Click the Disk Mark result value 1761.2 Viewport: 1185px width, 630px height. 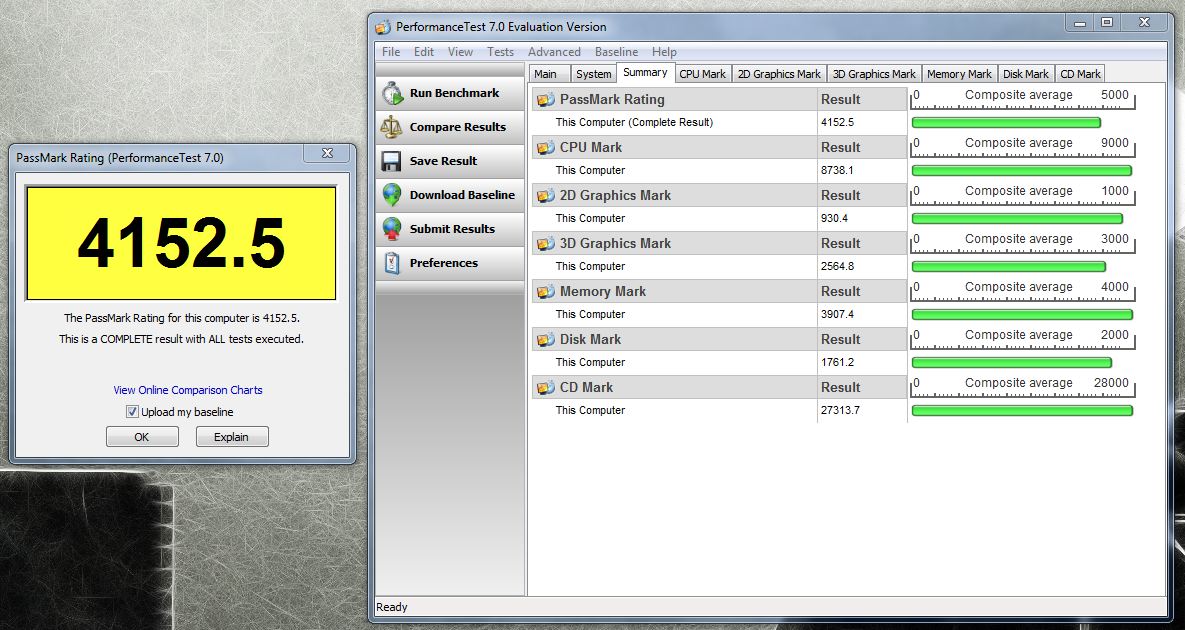click(x=837, y=363)
